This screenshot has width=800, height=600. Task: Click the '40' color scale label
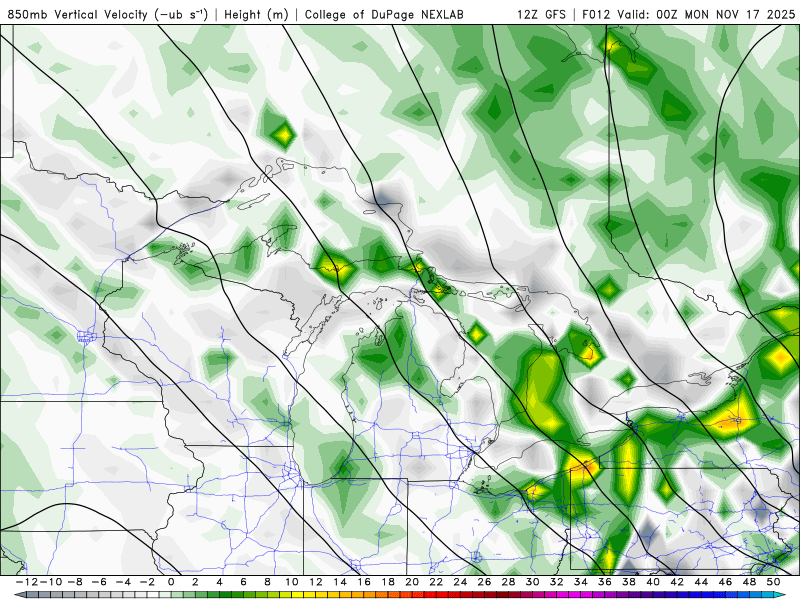pyautogui.click(x=653, y=582)
